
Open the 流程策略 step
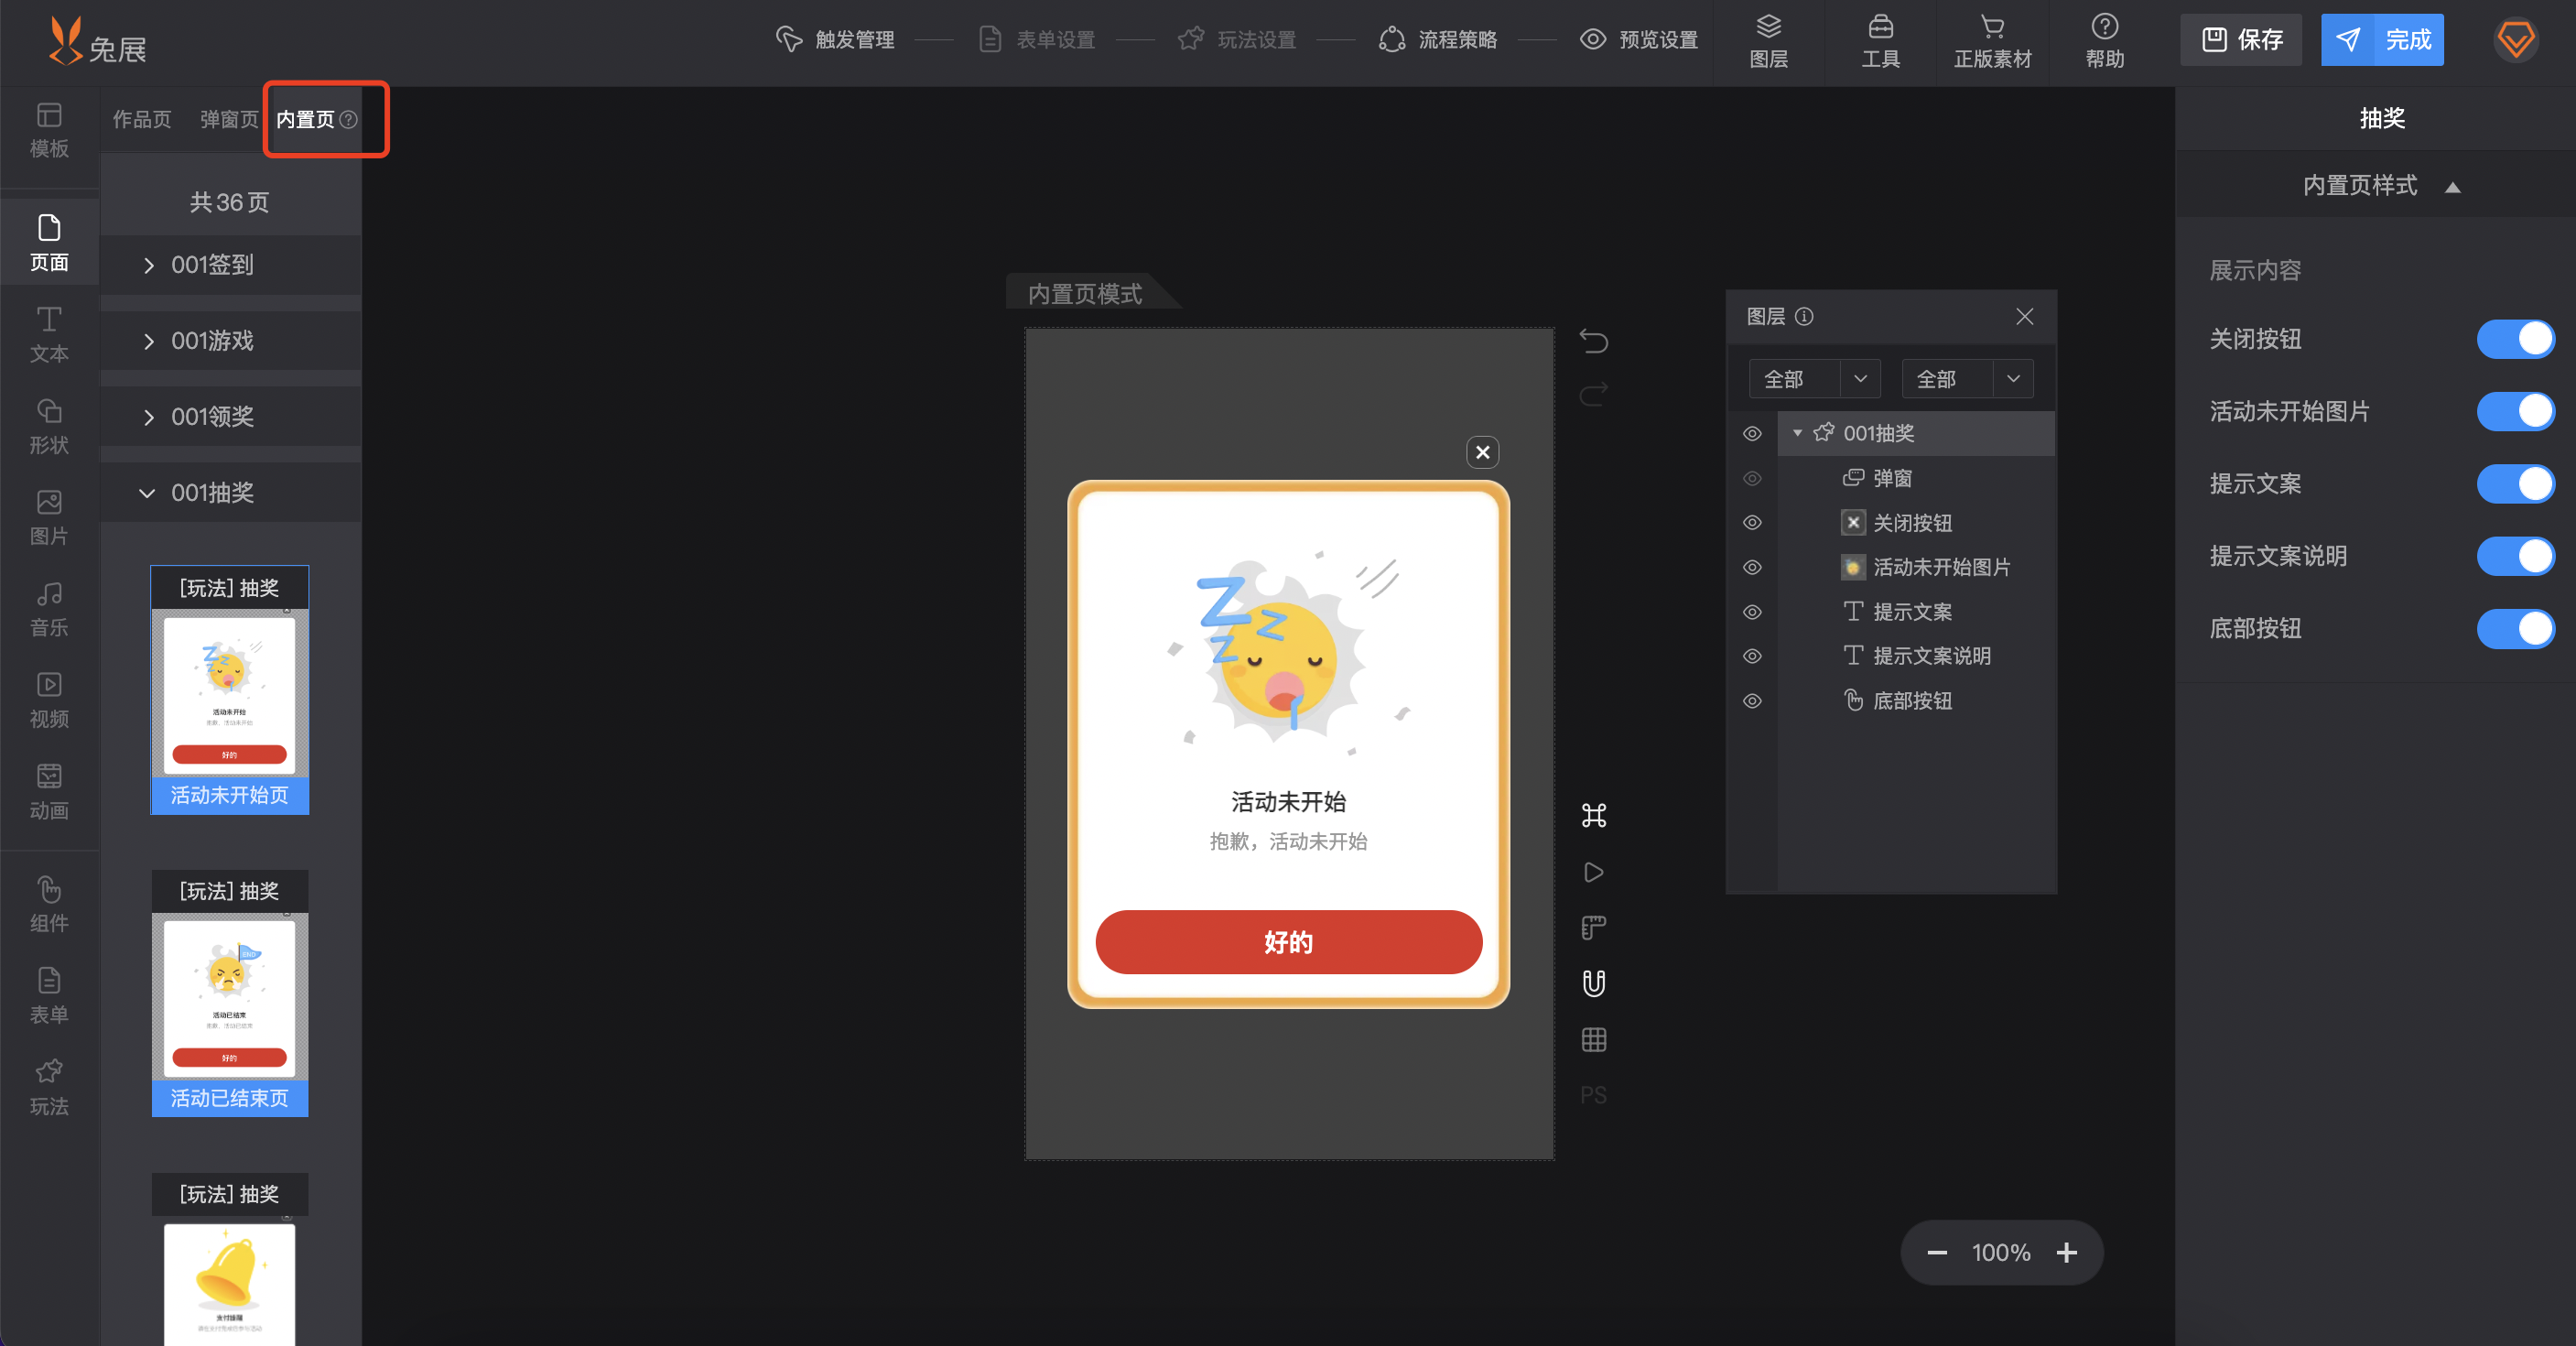[x=1438, y=40]
